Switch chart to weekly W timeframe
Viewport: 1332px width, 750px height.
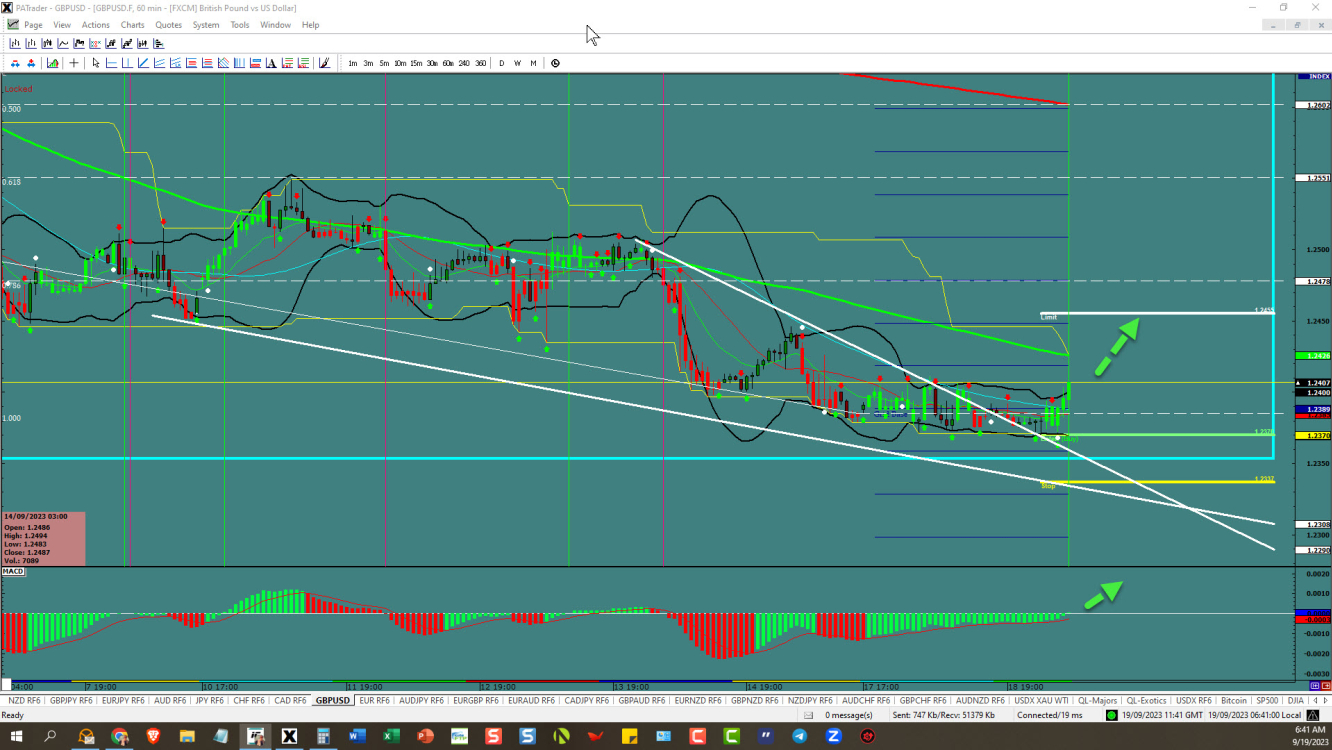pos(517,63)
